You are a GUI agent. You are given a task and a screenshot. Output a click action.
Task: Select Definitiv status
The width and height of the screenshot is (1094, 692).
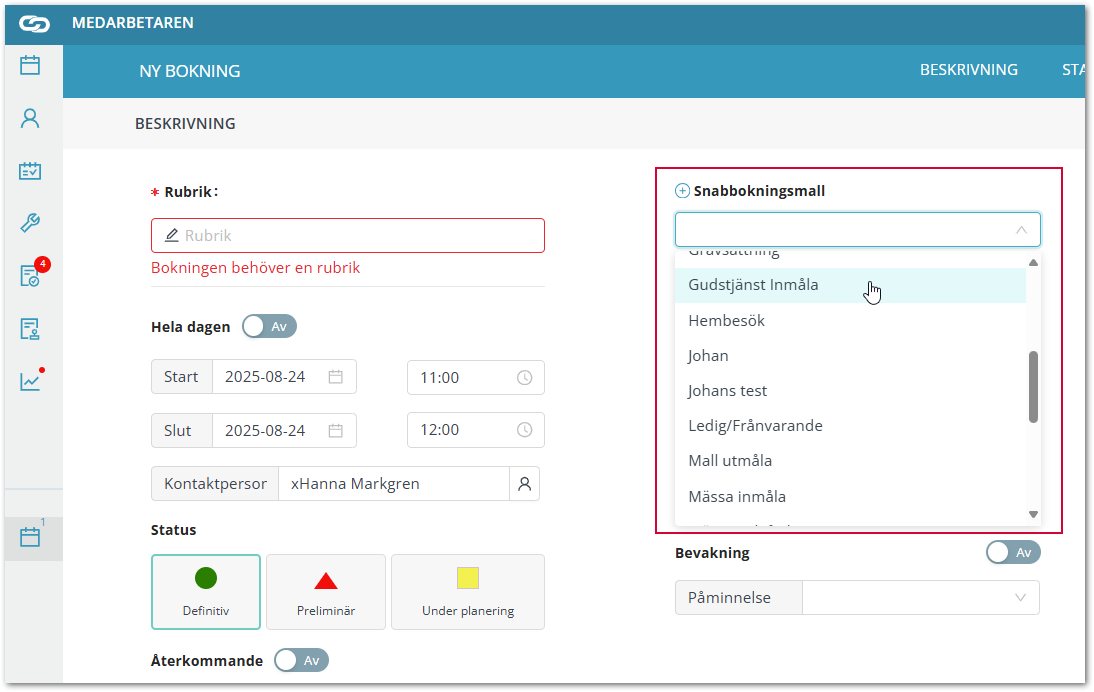pos(206,592)
